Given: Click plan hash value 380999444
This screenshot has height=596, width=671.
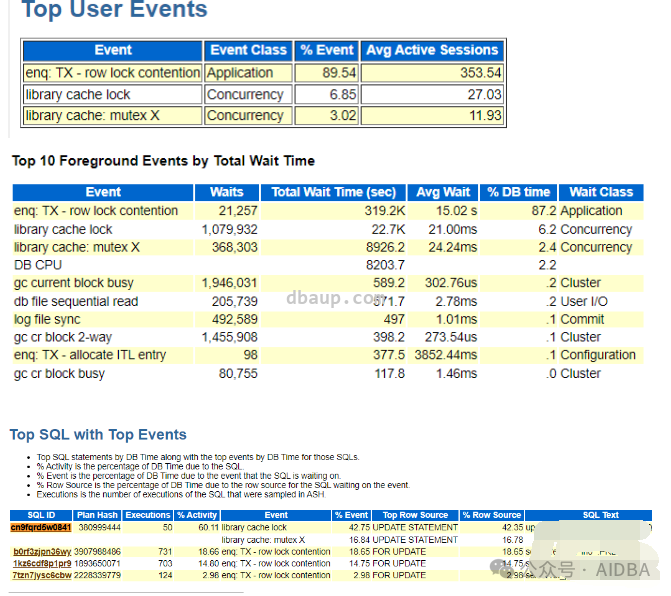Looking at the screenshot, I should 99,528.
